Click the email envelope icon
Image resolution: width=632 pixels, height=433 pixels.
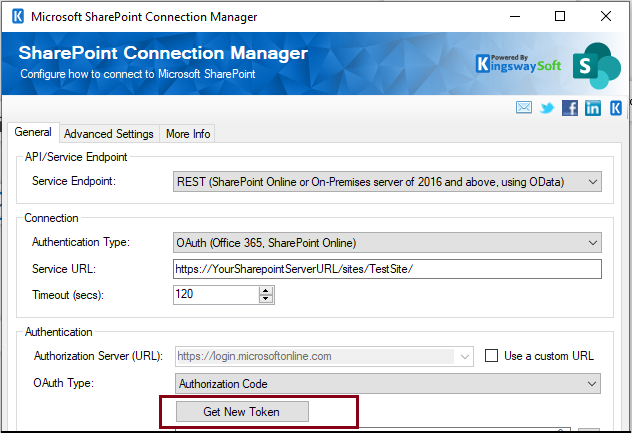(524, 108)
